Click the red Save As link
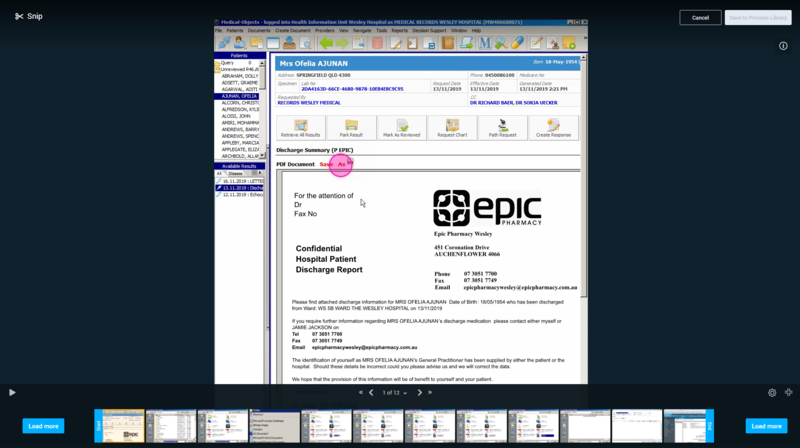The image size is (800, 448). point(333,164)
